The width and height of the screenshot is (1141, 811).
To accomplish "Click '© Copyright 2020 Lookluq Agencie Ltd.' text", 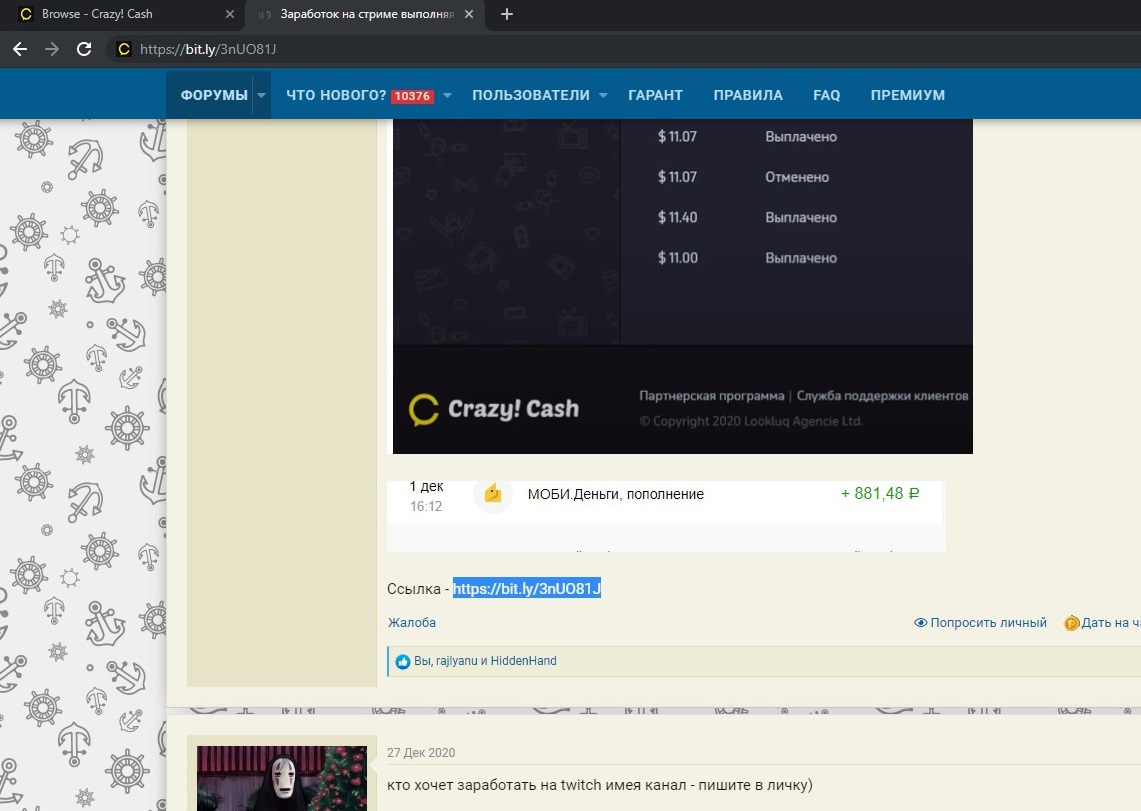I will (x=750, y=421).
